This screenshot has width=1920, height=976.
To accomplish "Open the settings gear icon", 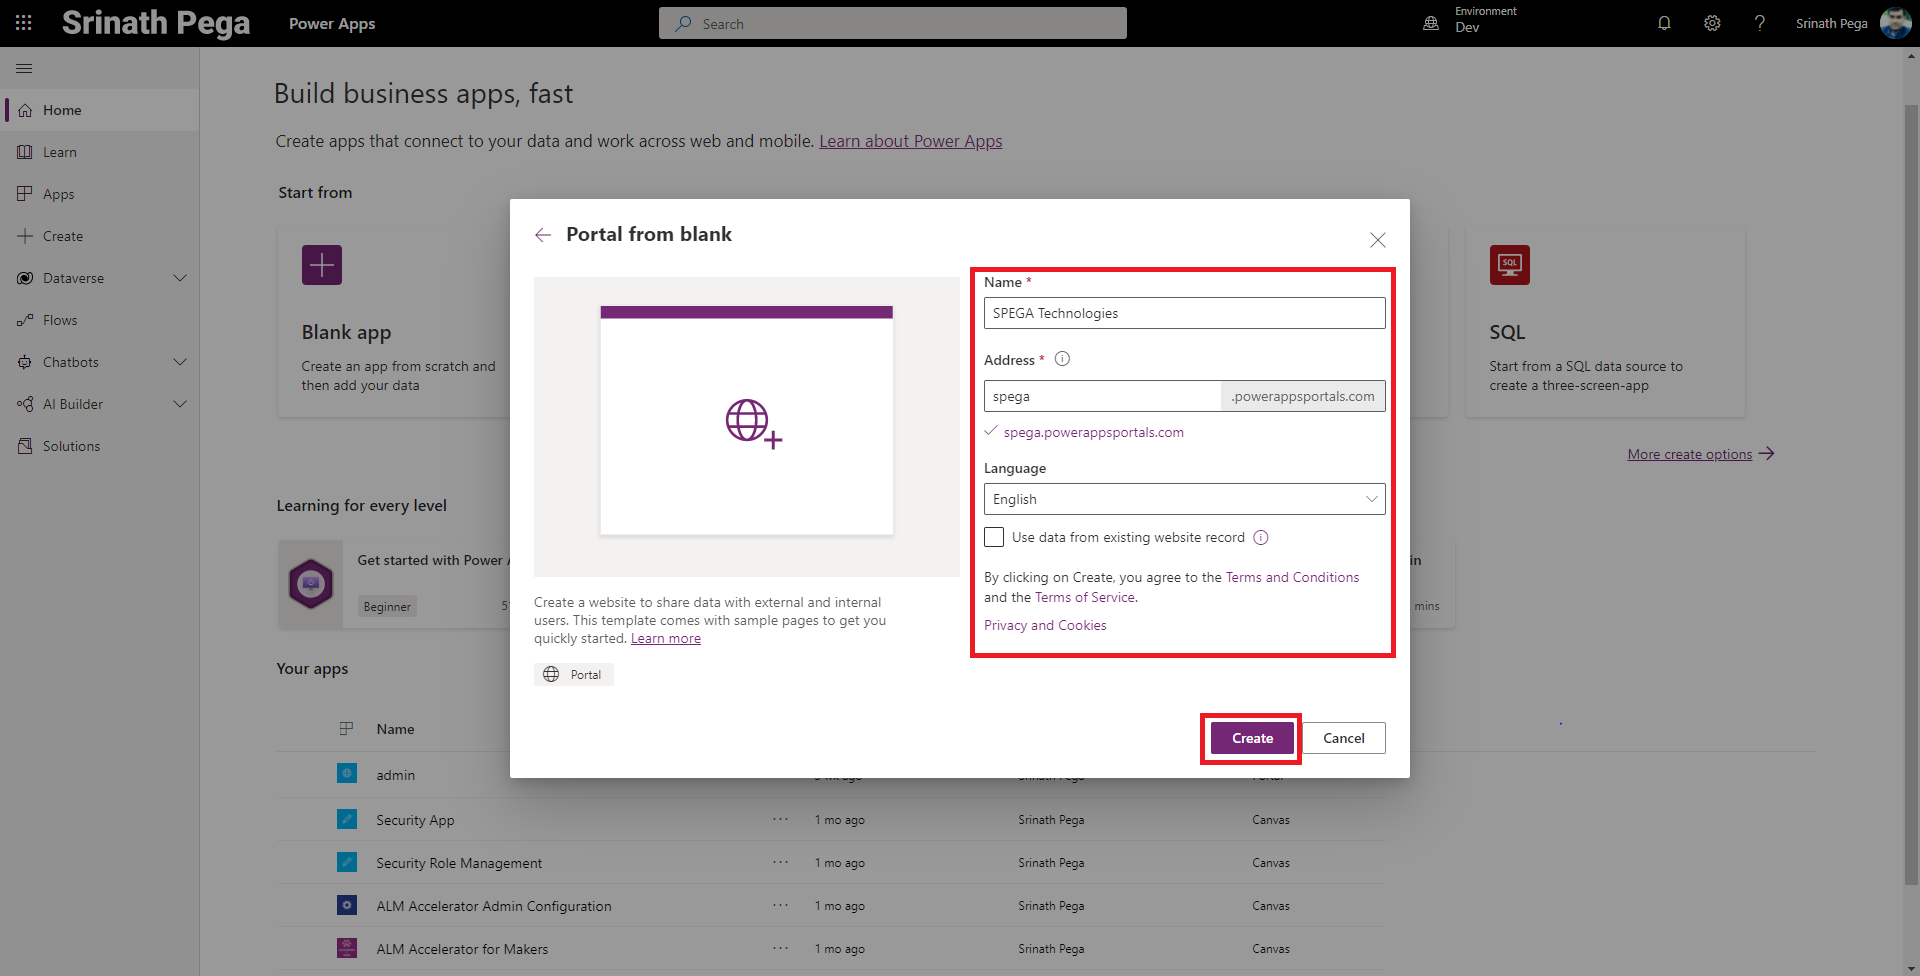I will point(1712,23).
